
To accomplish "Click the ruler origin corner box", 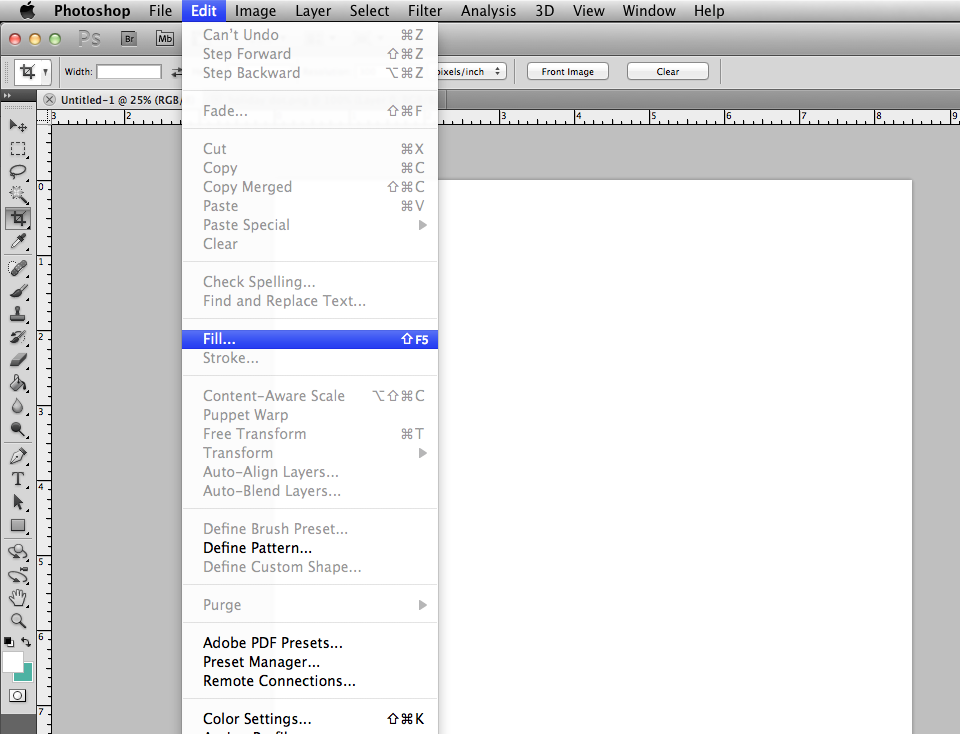I will [44, 117].
